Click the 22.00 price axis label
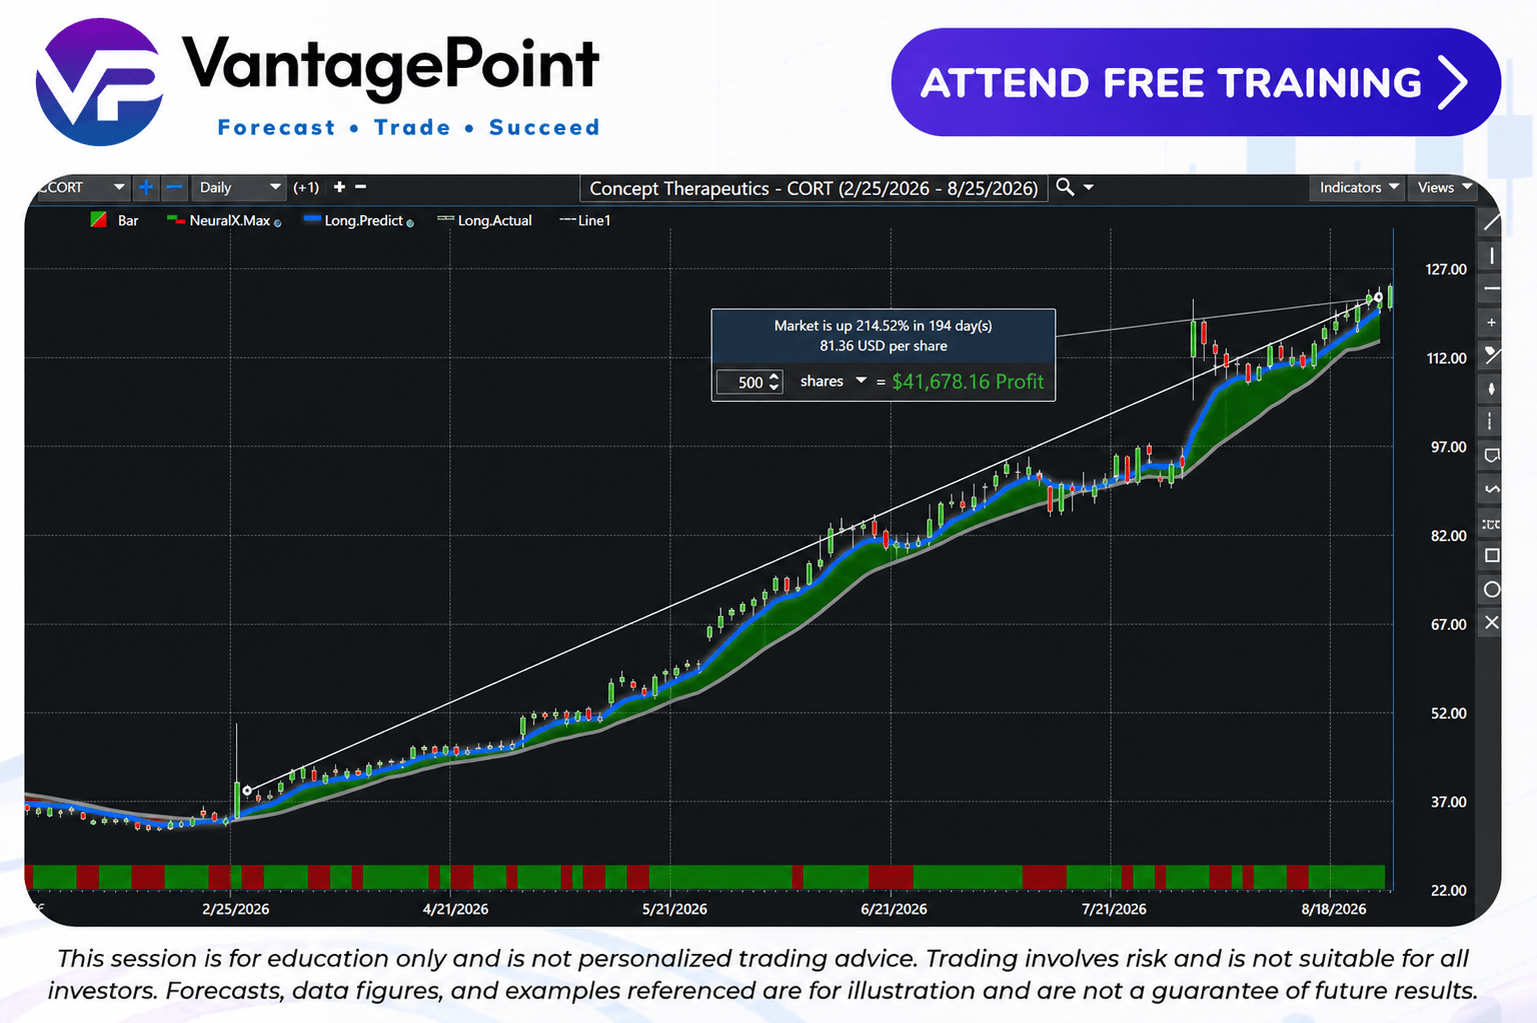 1448,890
